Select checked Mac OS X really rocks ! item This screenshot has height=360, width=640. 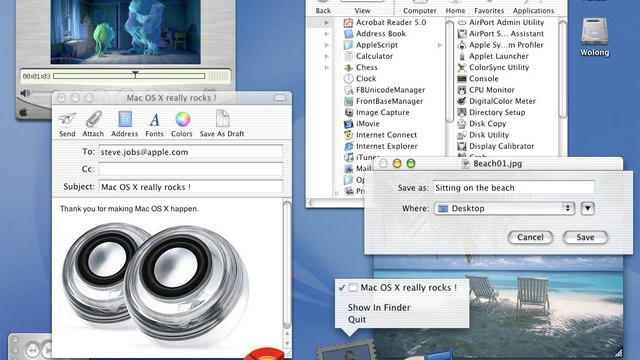pos(402,288)
